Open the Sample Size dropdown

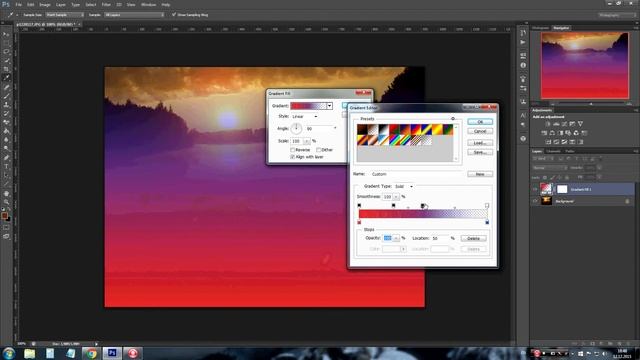pyautogui.click(x=65, y=15)
